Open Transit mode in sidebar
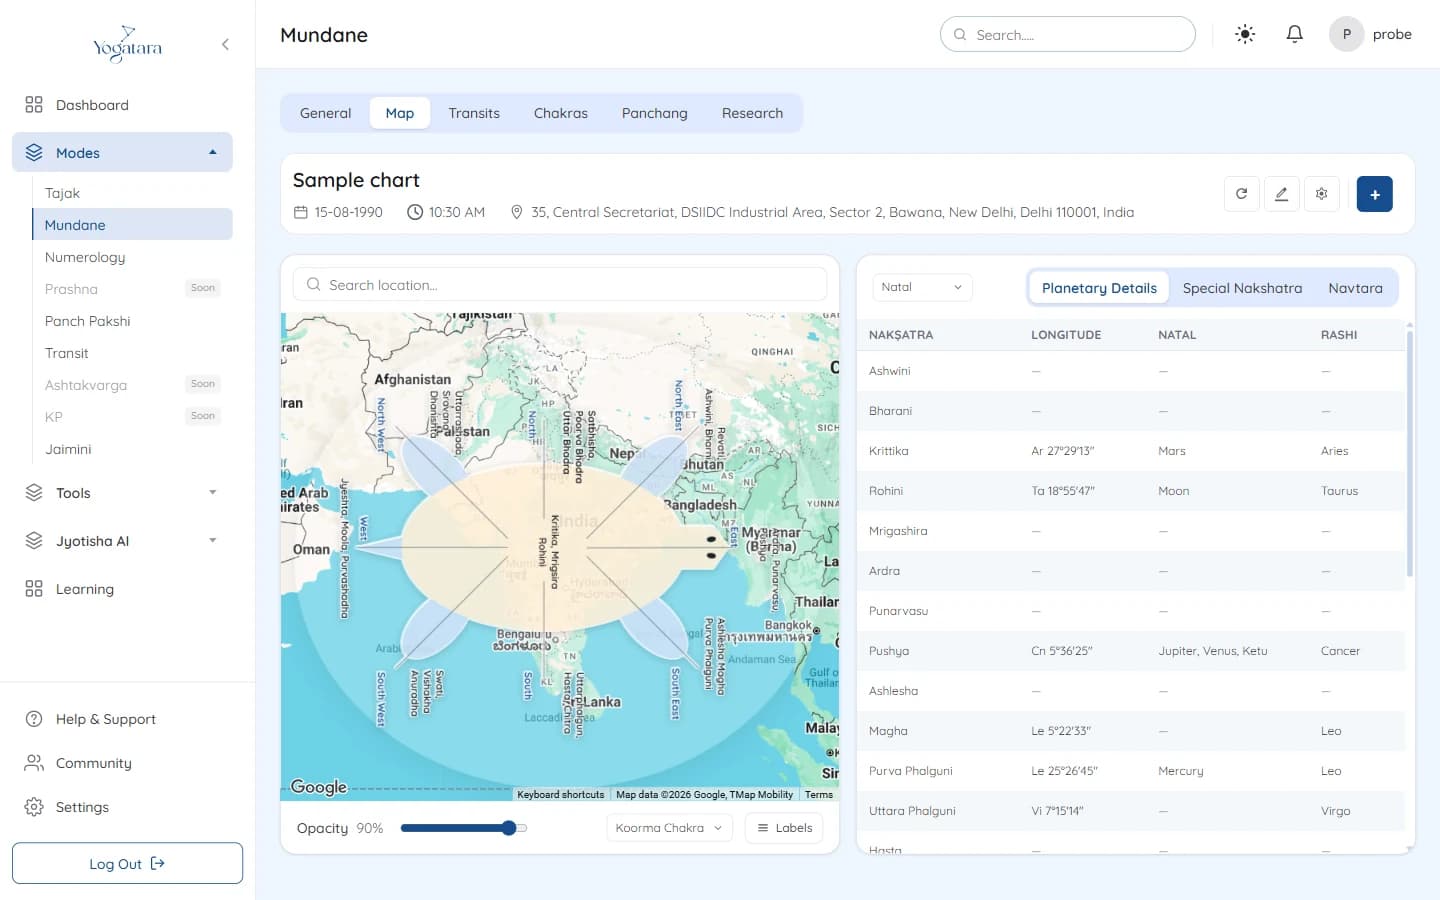Viewport: 1440px width, 900px height. tap(66, 353)
